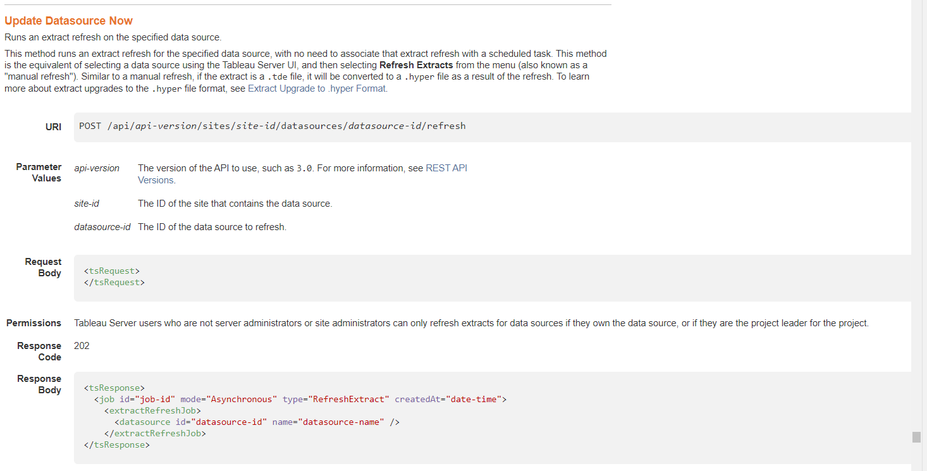Screen dimensions: 927x471
Task: Click the datasource-id parameter name
Action: (102, 227)
